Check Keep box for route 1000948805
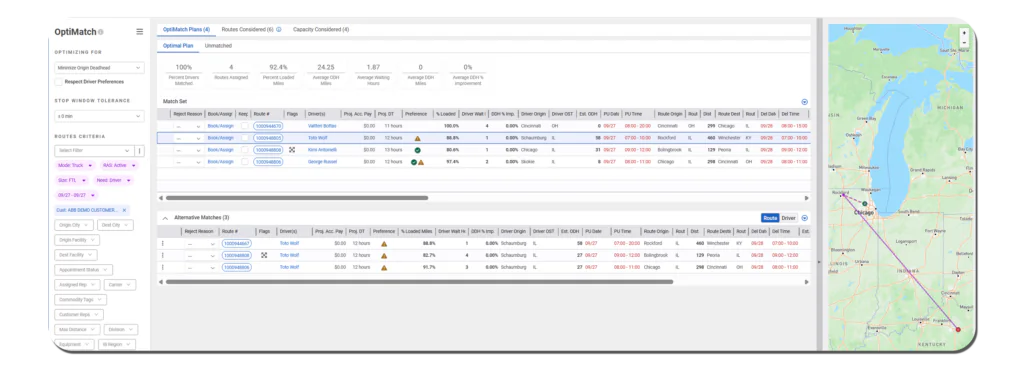This screenshot has height=368, width=1024. click(x=244, y=138)
